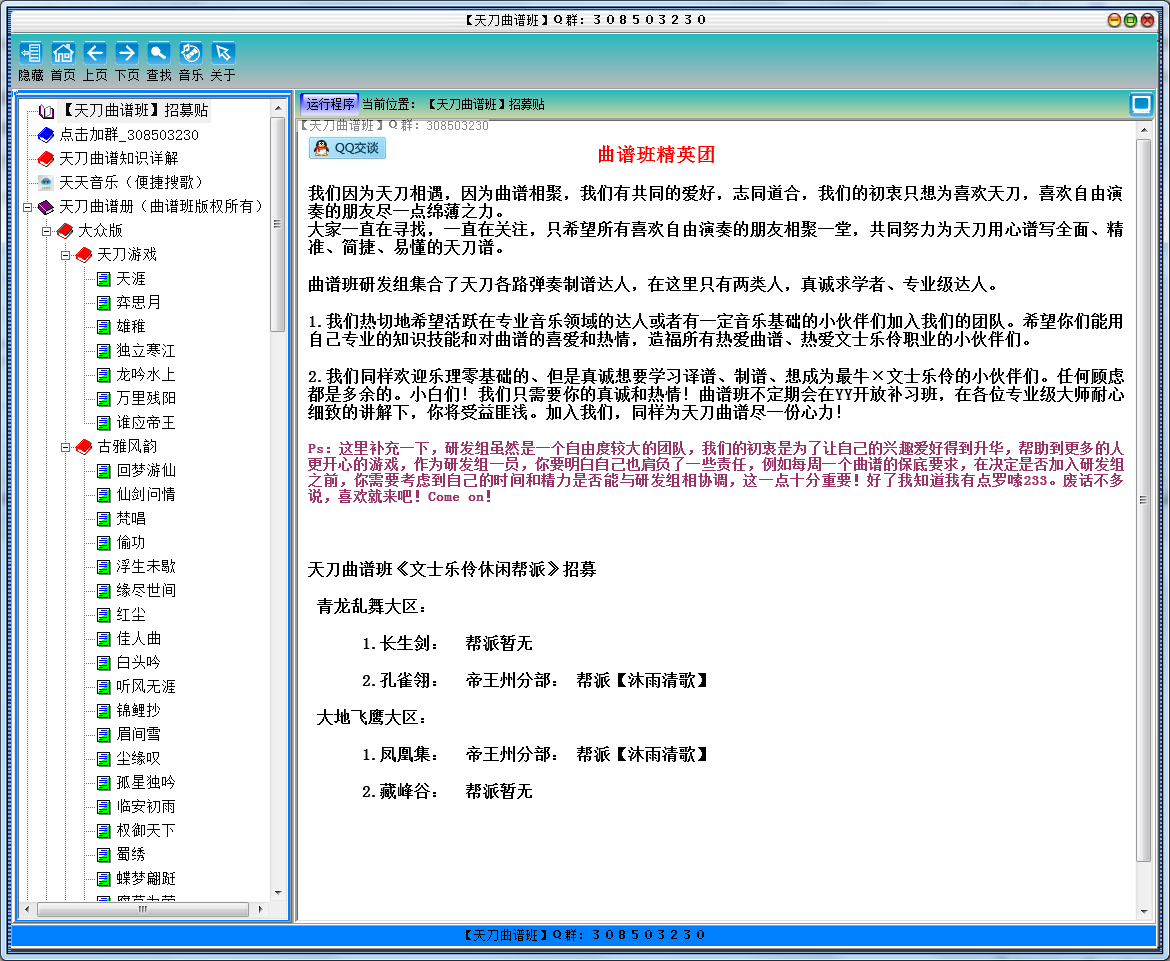
Task: Open the 音乐 music icon
Action: (x=191, y=53)
